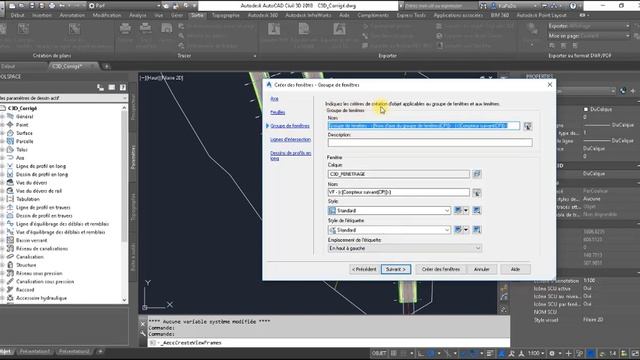Open the Topographie ribbon tab
This screenshot has height=360, width=640.
pos(226,15)
